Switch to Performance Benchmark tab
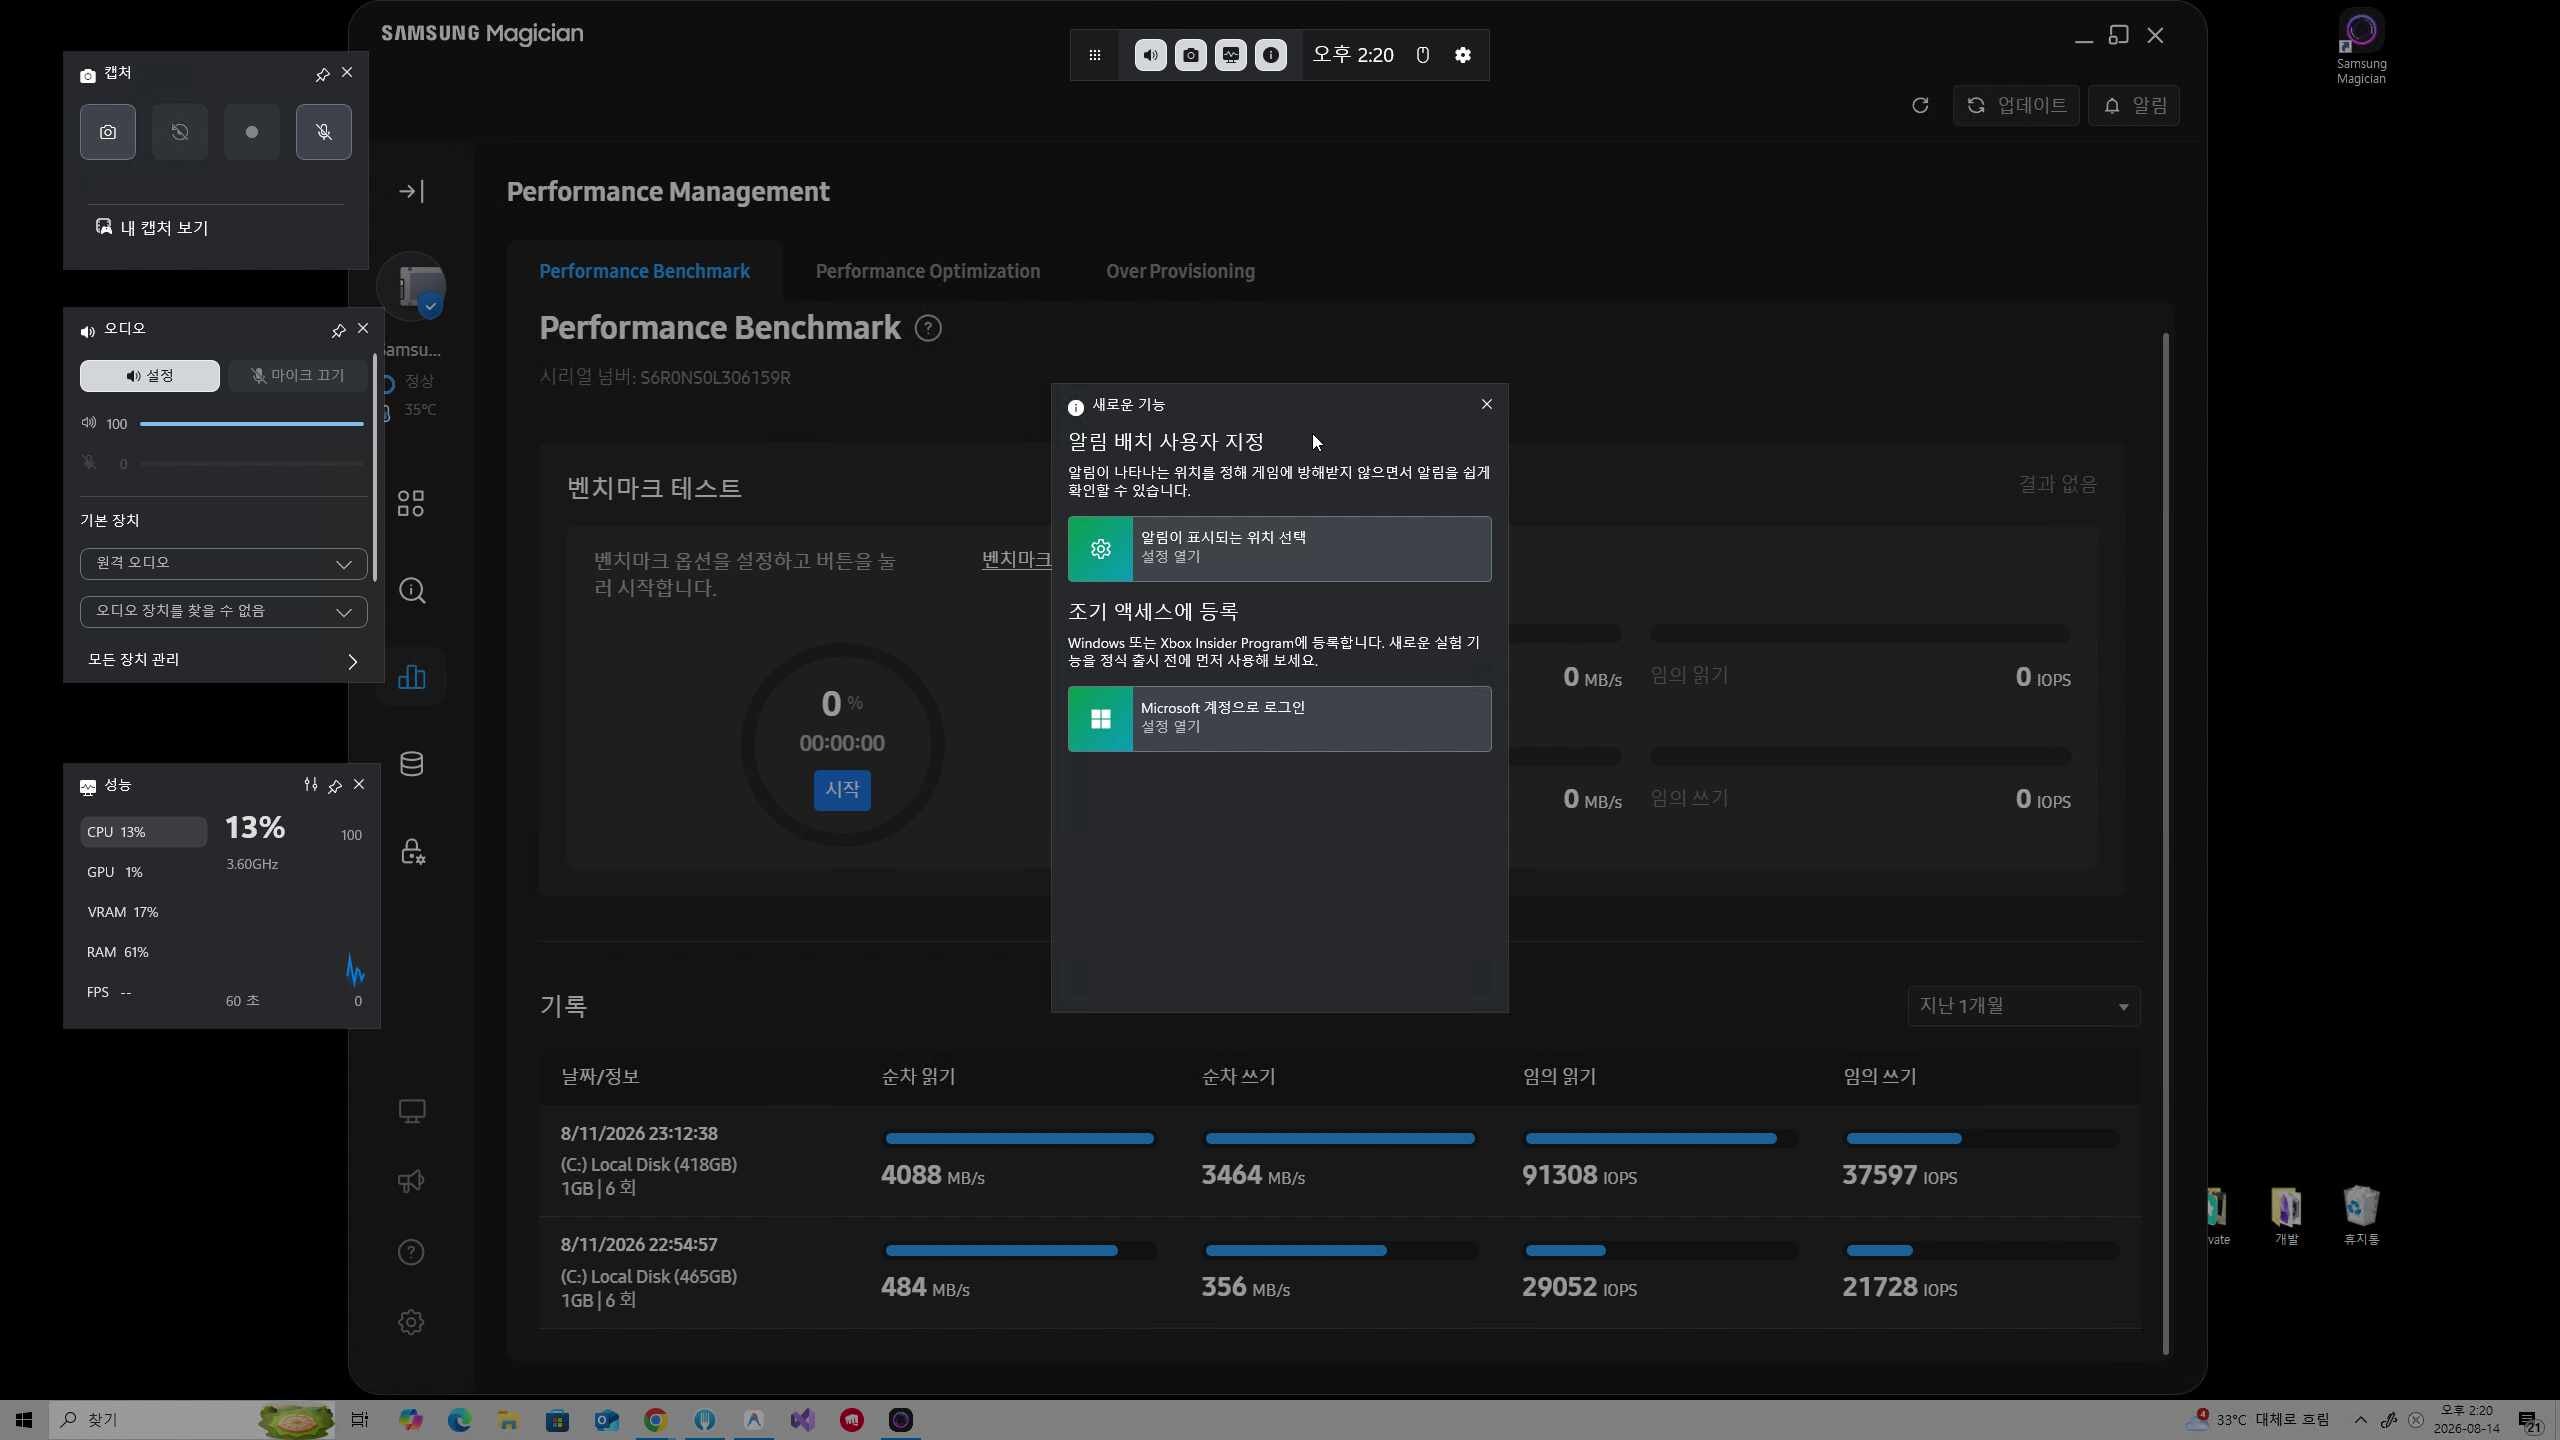Screen dimensions: 2560x1440 coord(644,271)
